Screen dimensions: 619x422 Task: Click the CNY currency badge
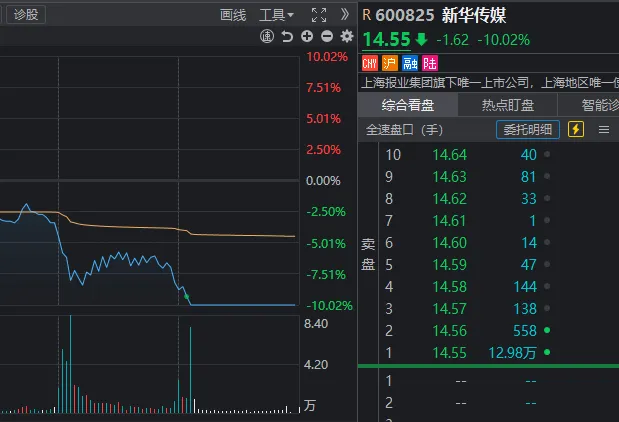pos(370,63)
